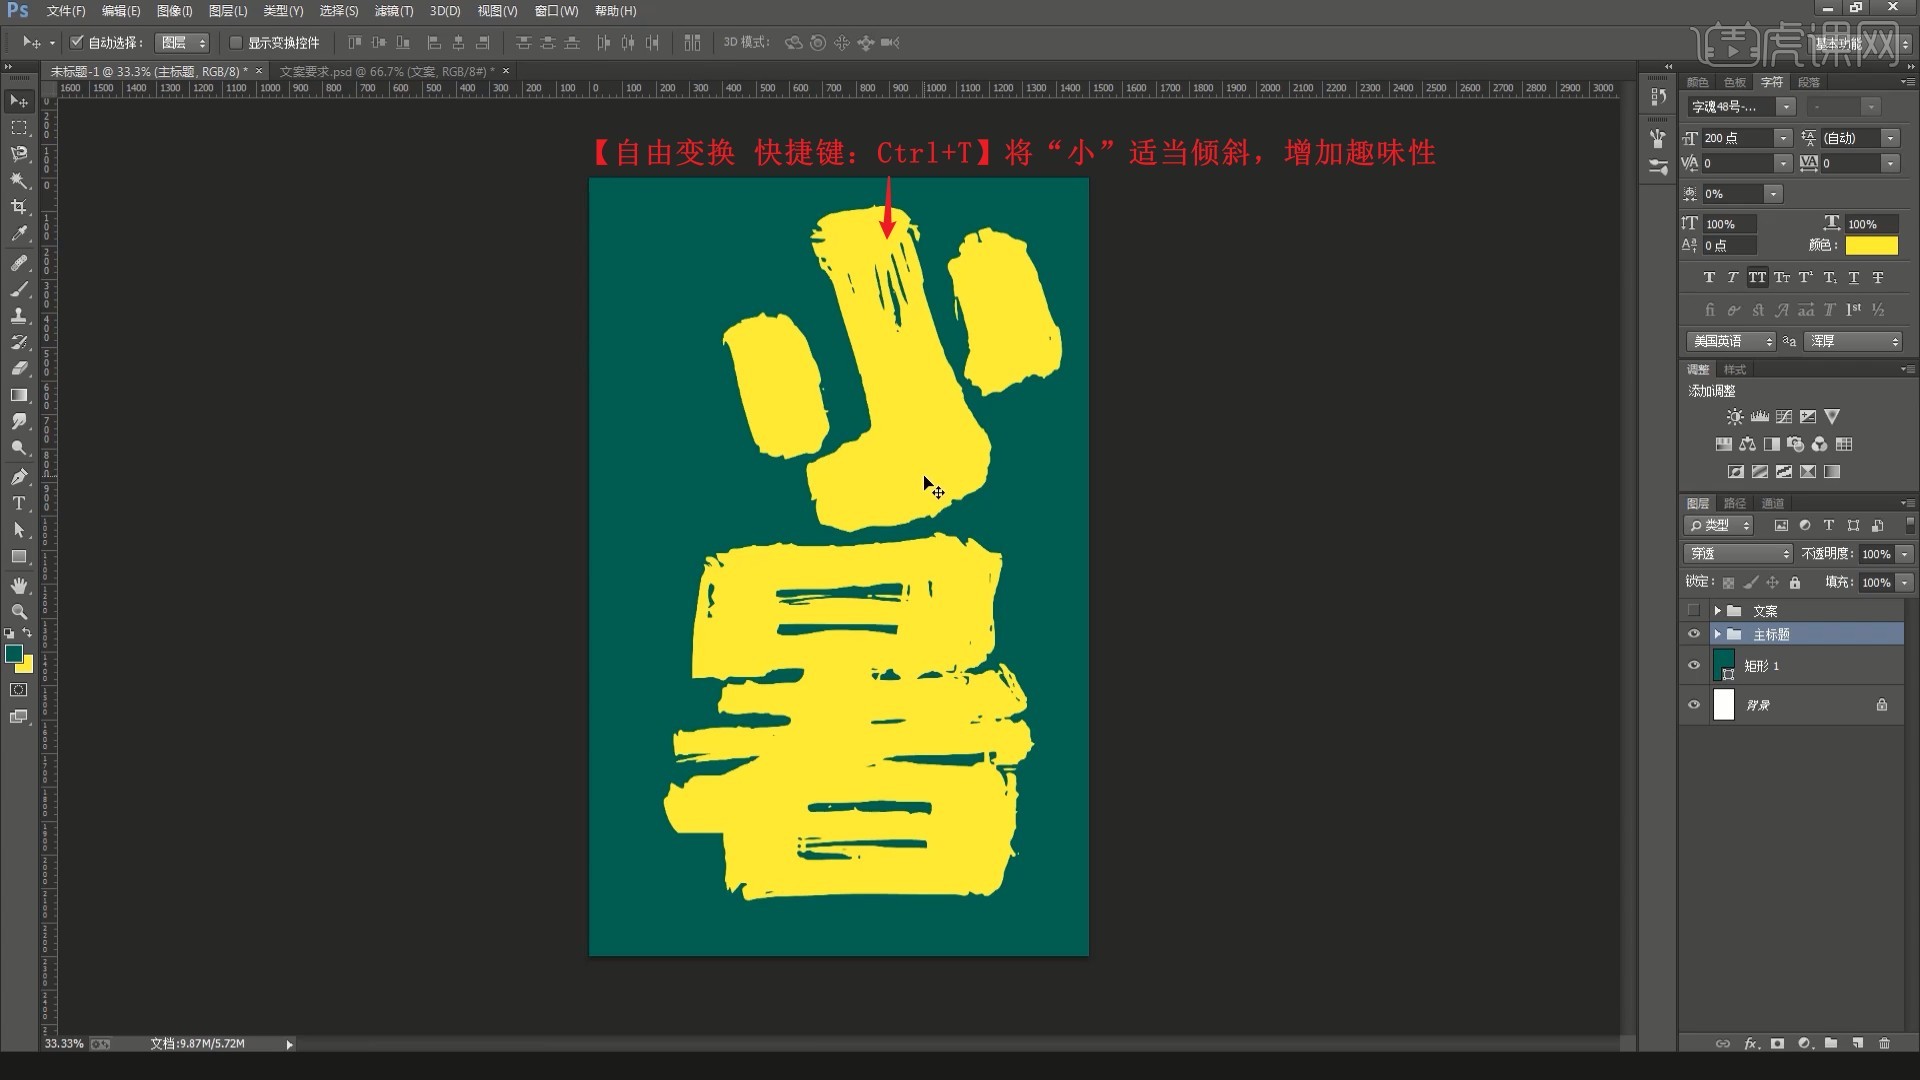This screenshot has width=1920, height=1080.
Task: Select the Pen tool
Action: pos(19,477)
